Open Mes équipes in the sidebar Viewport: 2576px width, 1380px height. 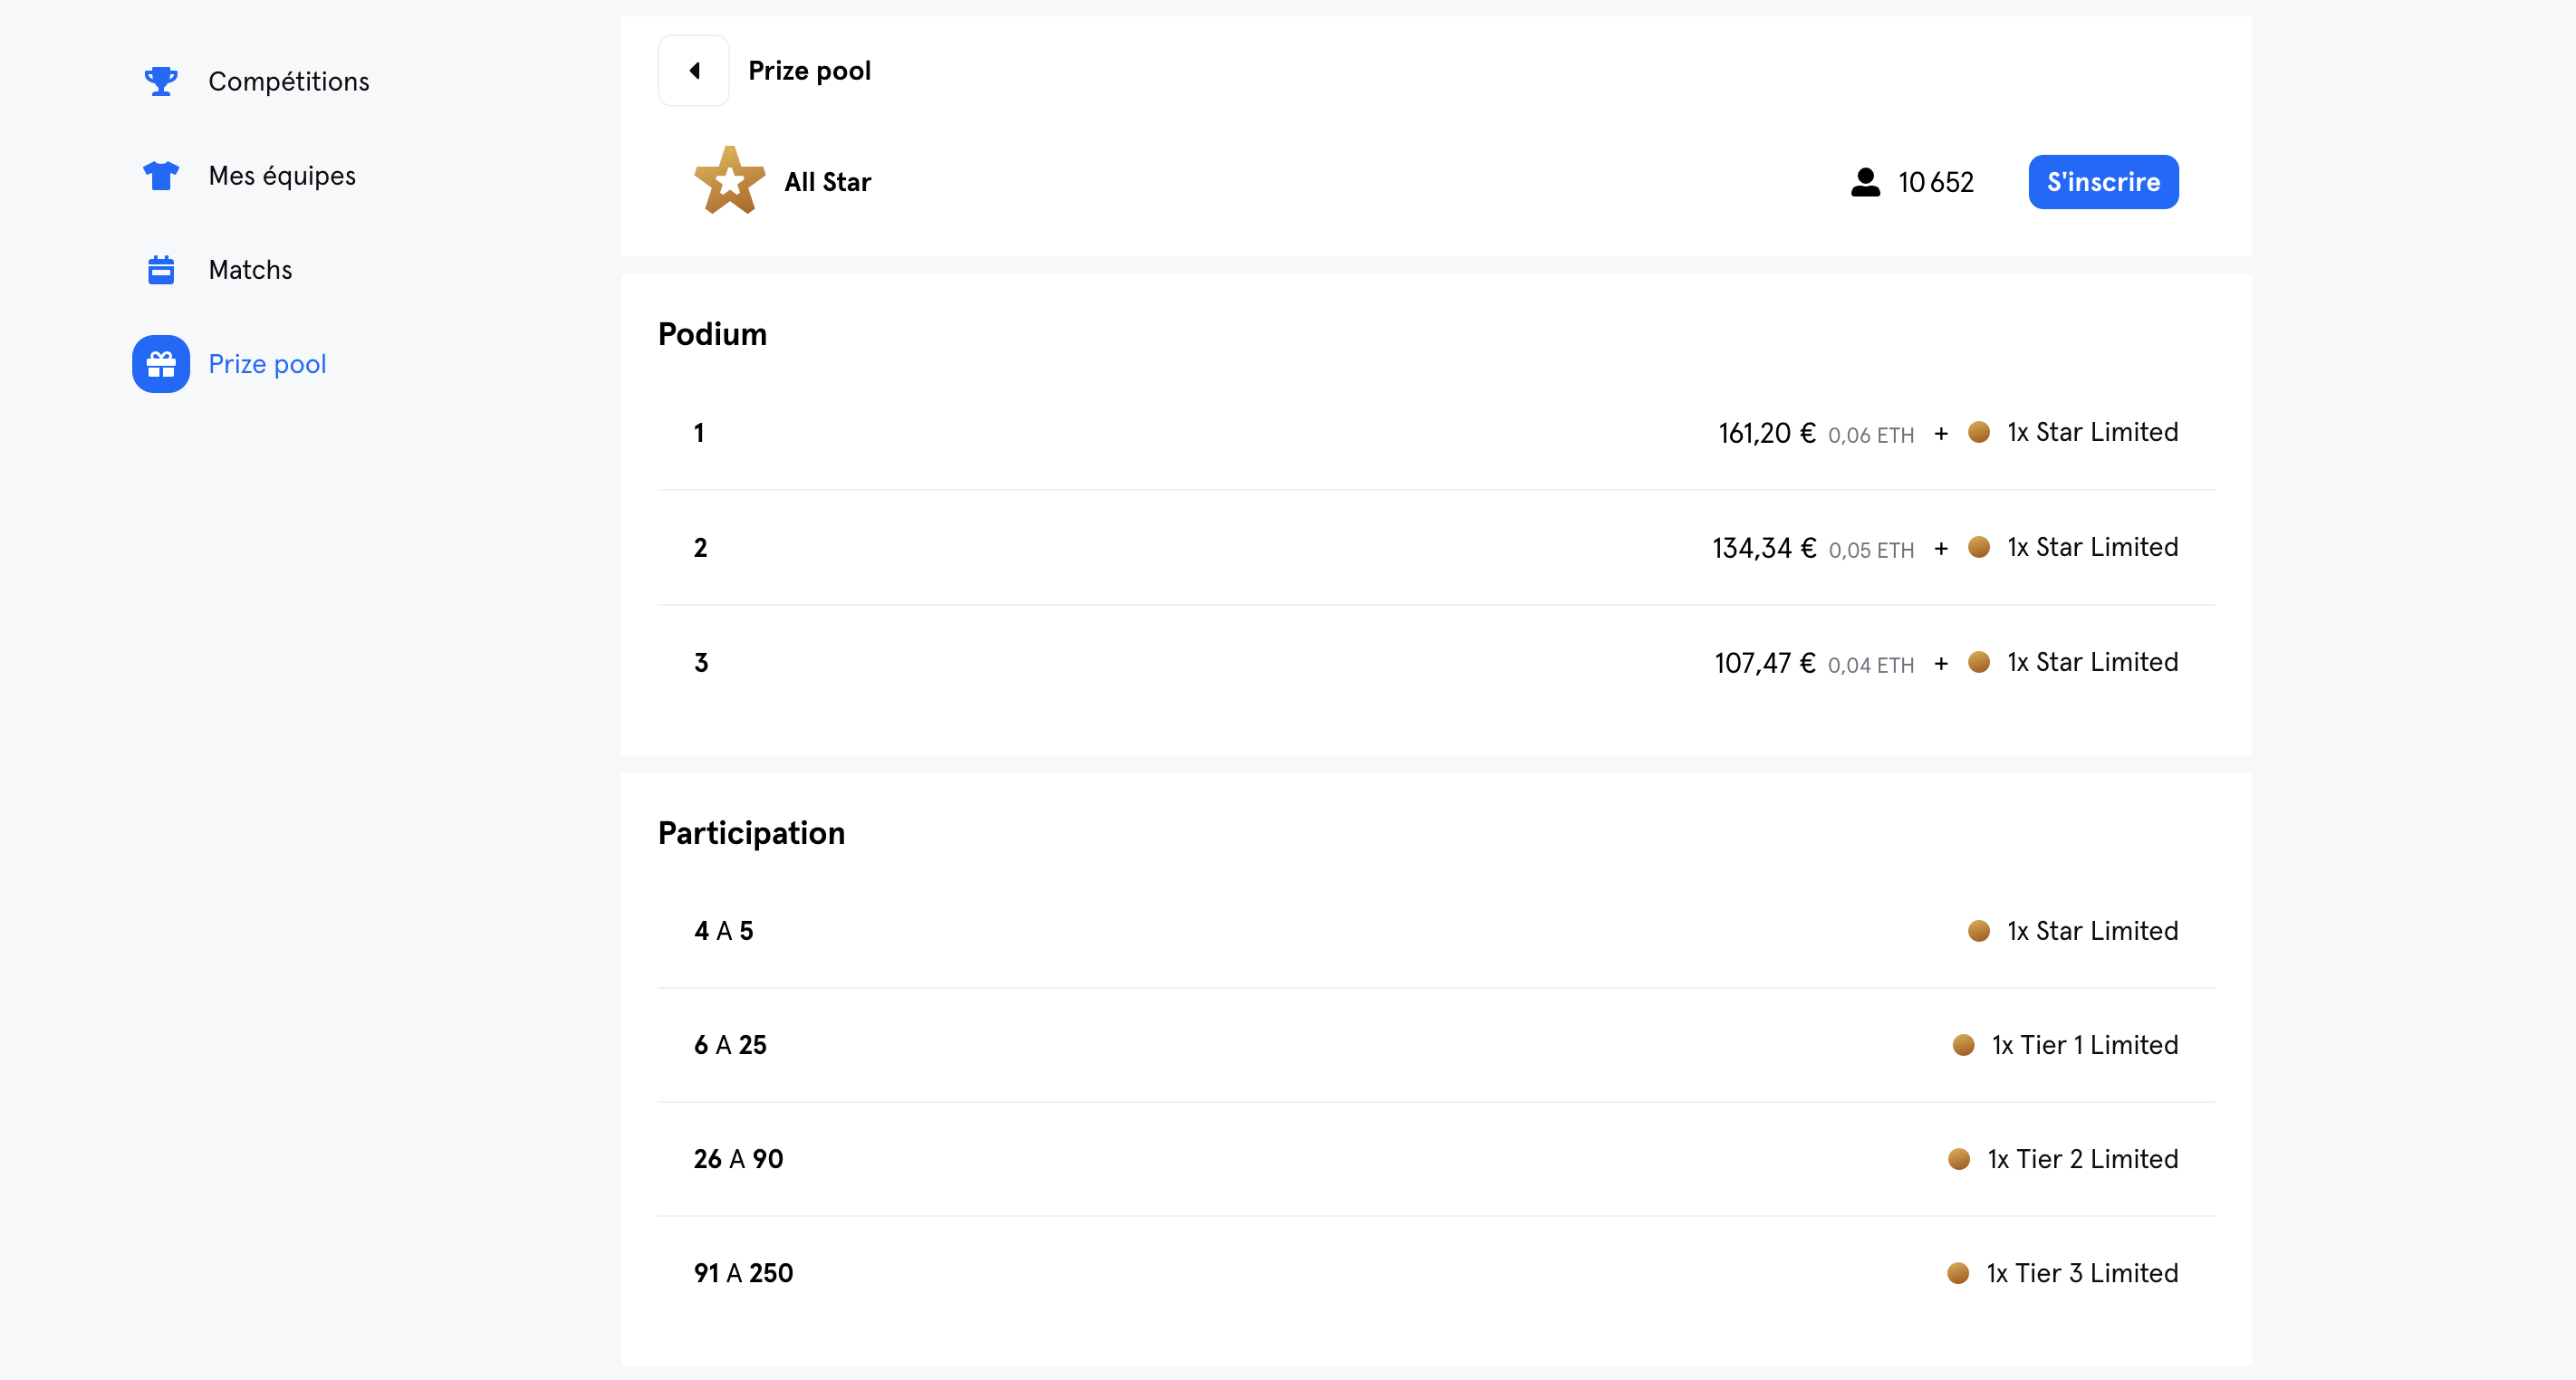[282, 176]
